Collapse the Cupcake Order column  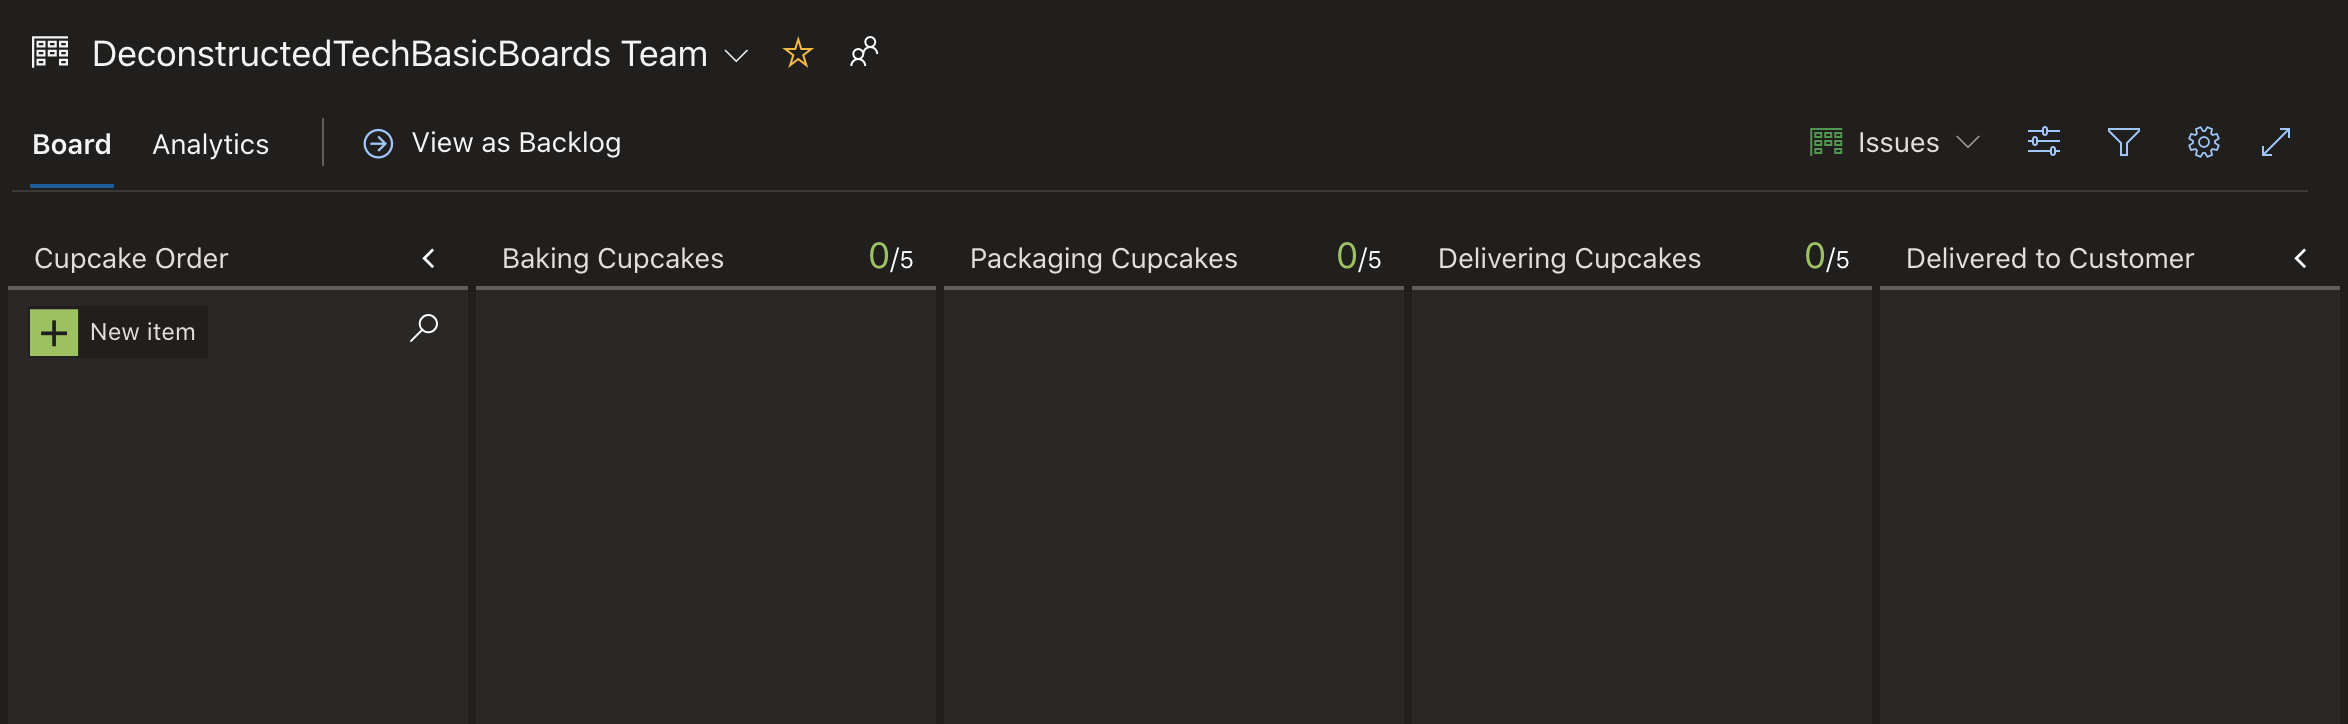point(428,258)
